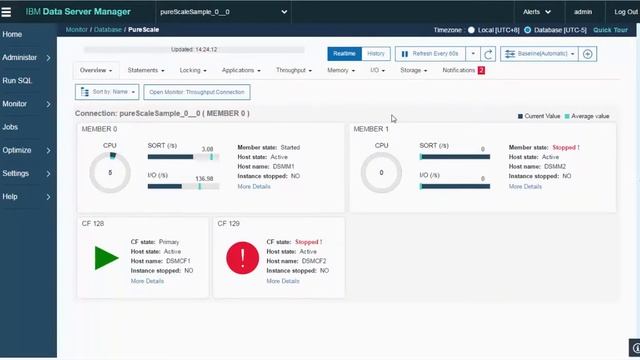Image resolution: width=640 pixels, height=360 pixels.
Task: Click MEMBER 0 SORT (/s) bar
Action: point(183,157)
